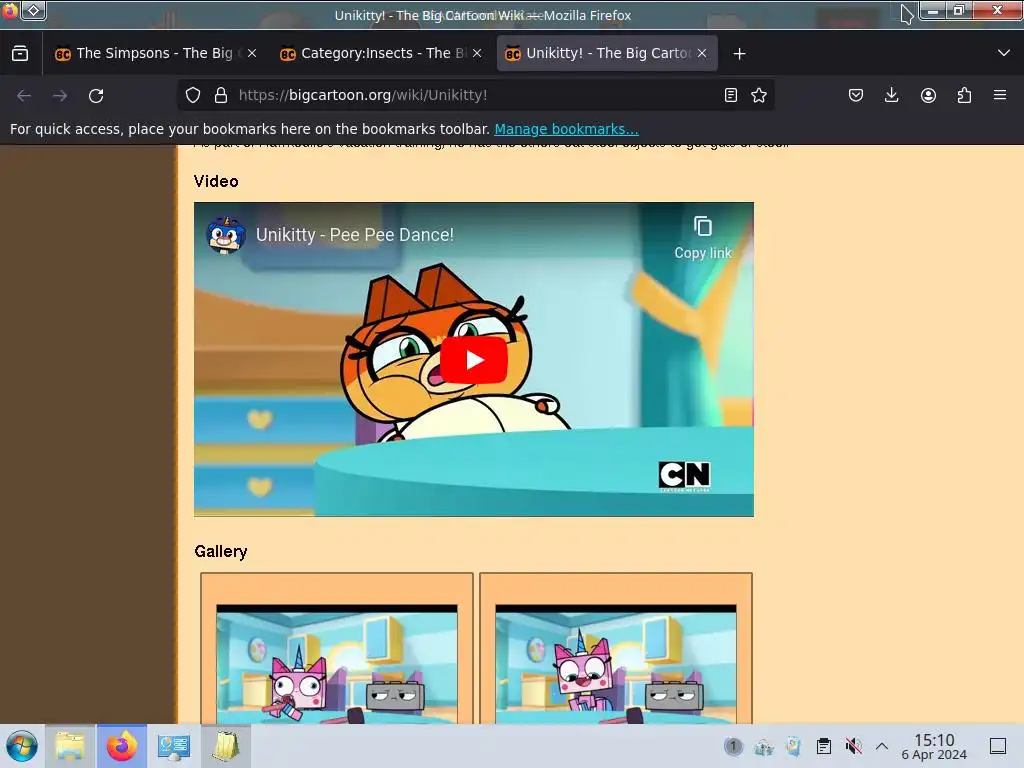This screenshot has width=1024, height=768.
Task: Open a new tab with plus button
Action: 739,54
